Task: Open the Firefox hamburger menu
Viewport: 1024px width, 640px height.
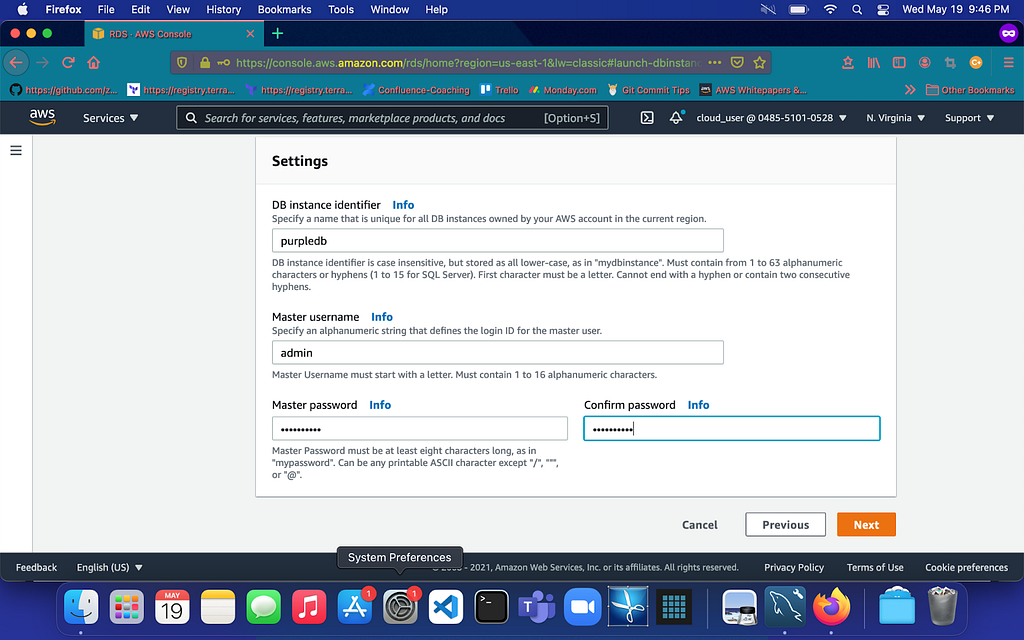Action: [x=1008, y=63]
